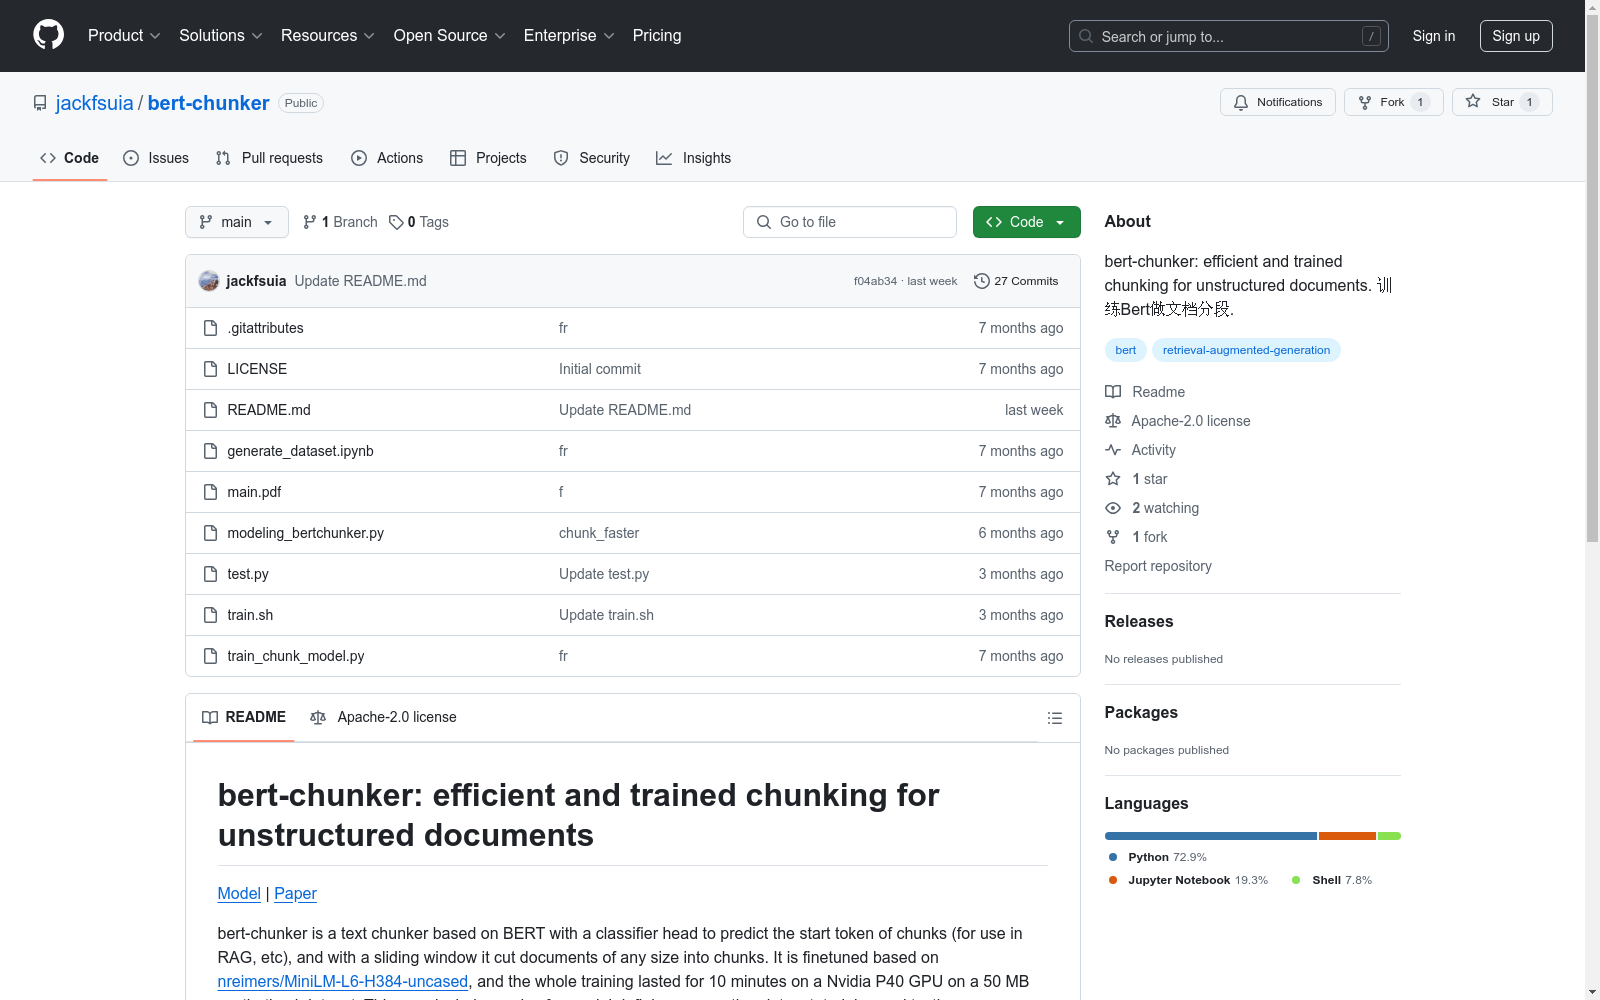Open the main branch selector dropdown
This screenshot has width=1600, height=1000.
(x=237, y=222)
